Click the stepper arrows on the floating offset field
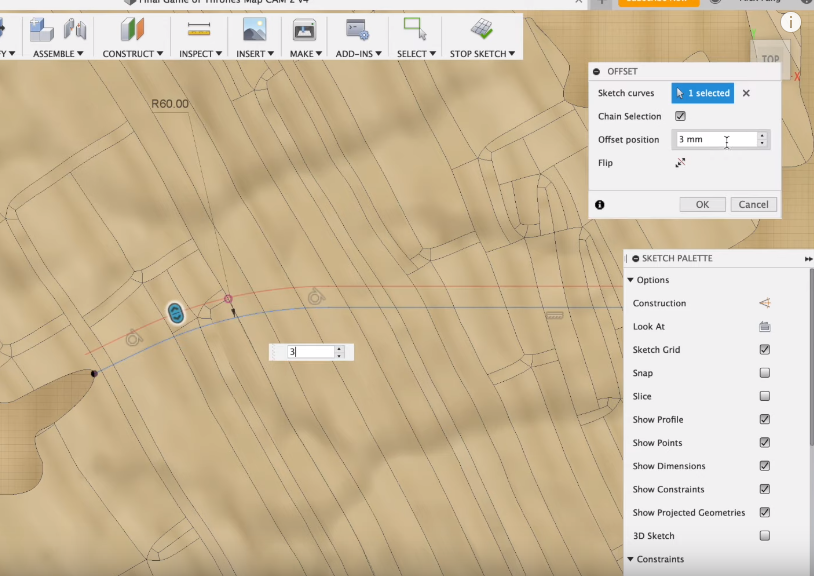Screen dimensions: 814x576 339,352
